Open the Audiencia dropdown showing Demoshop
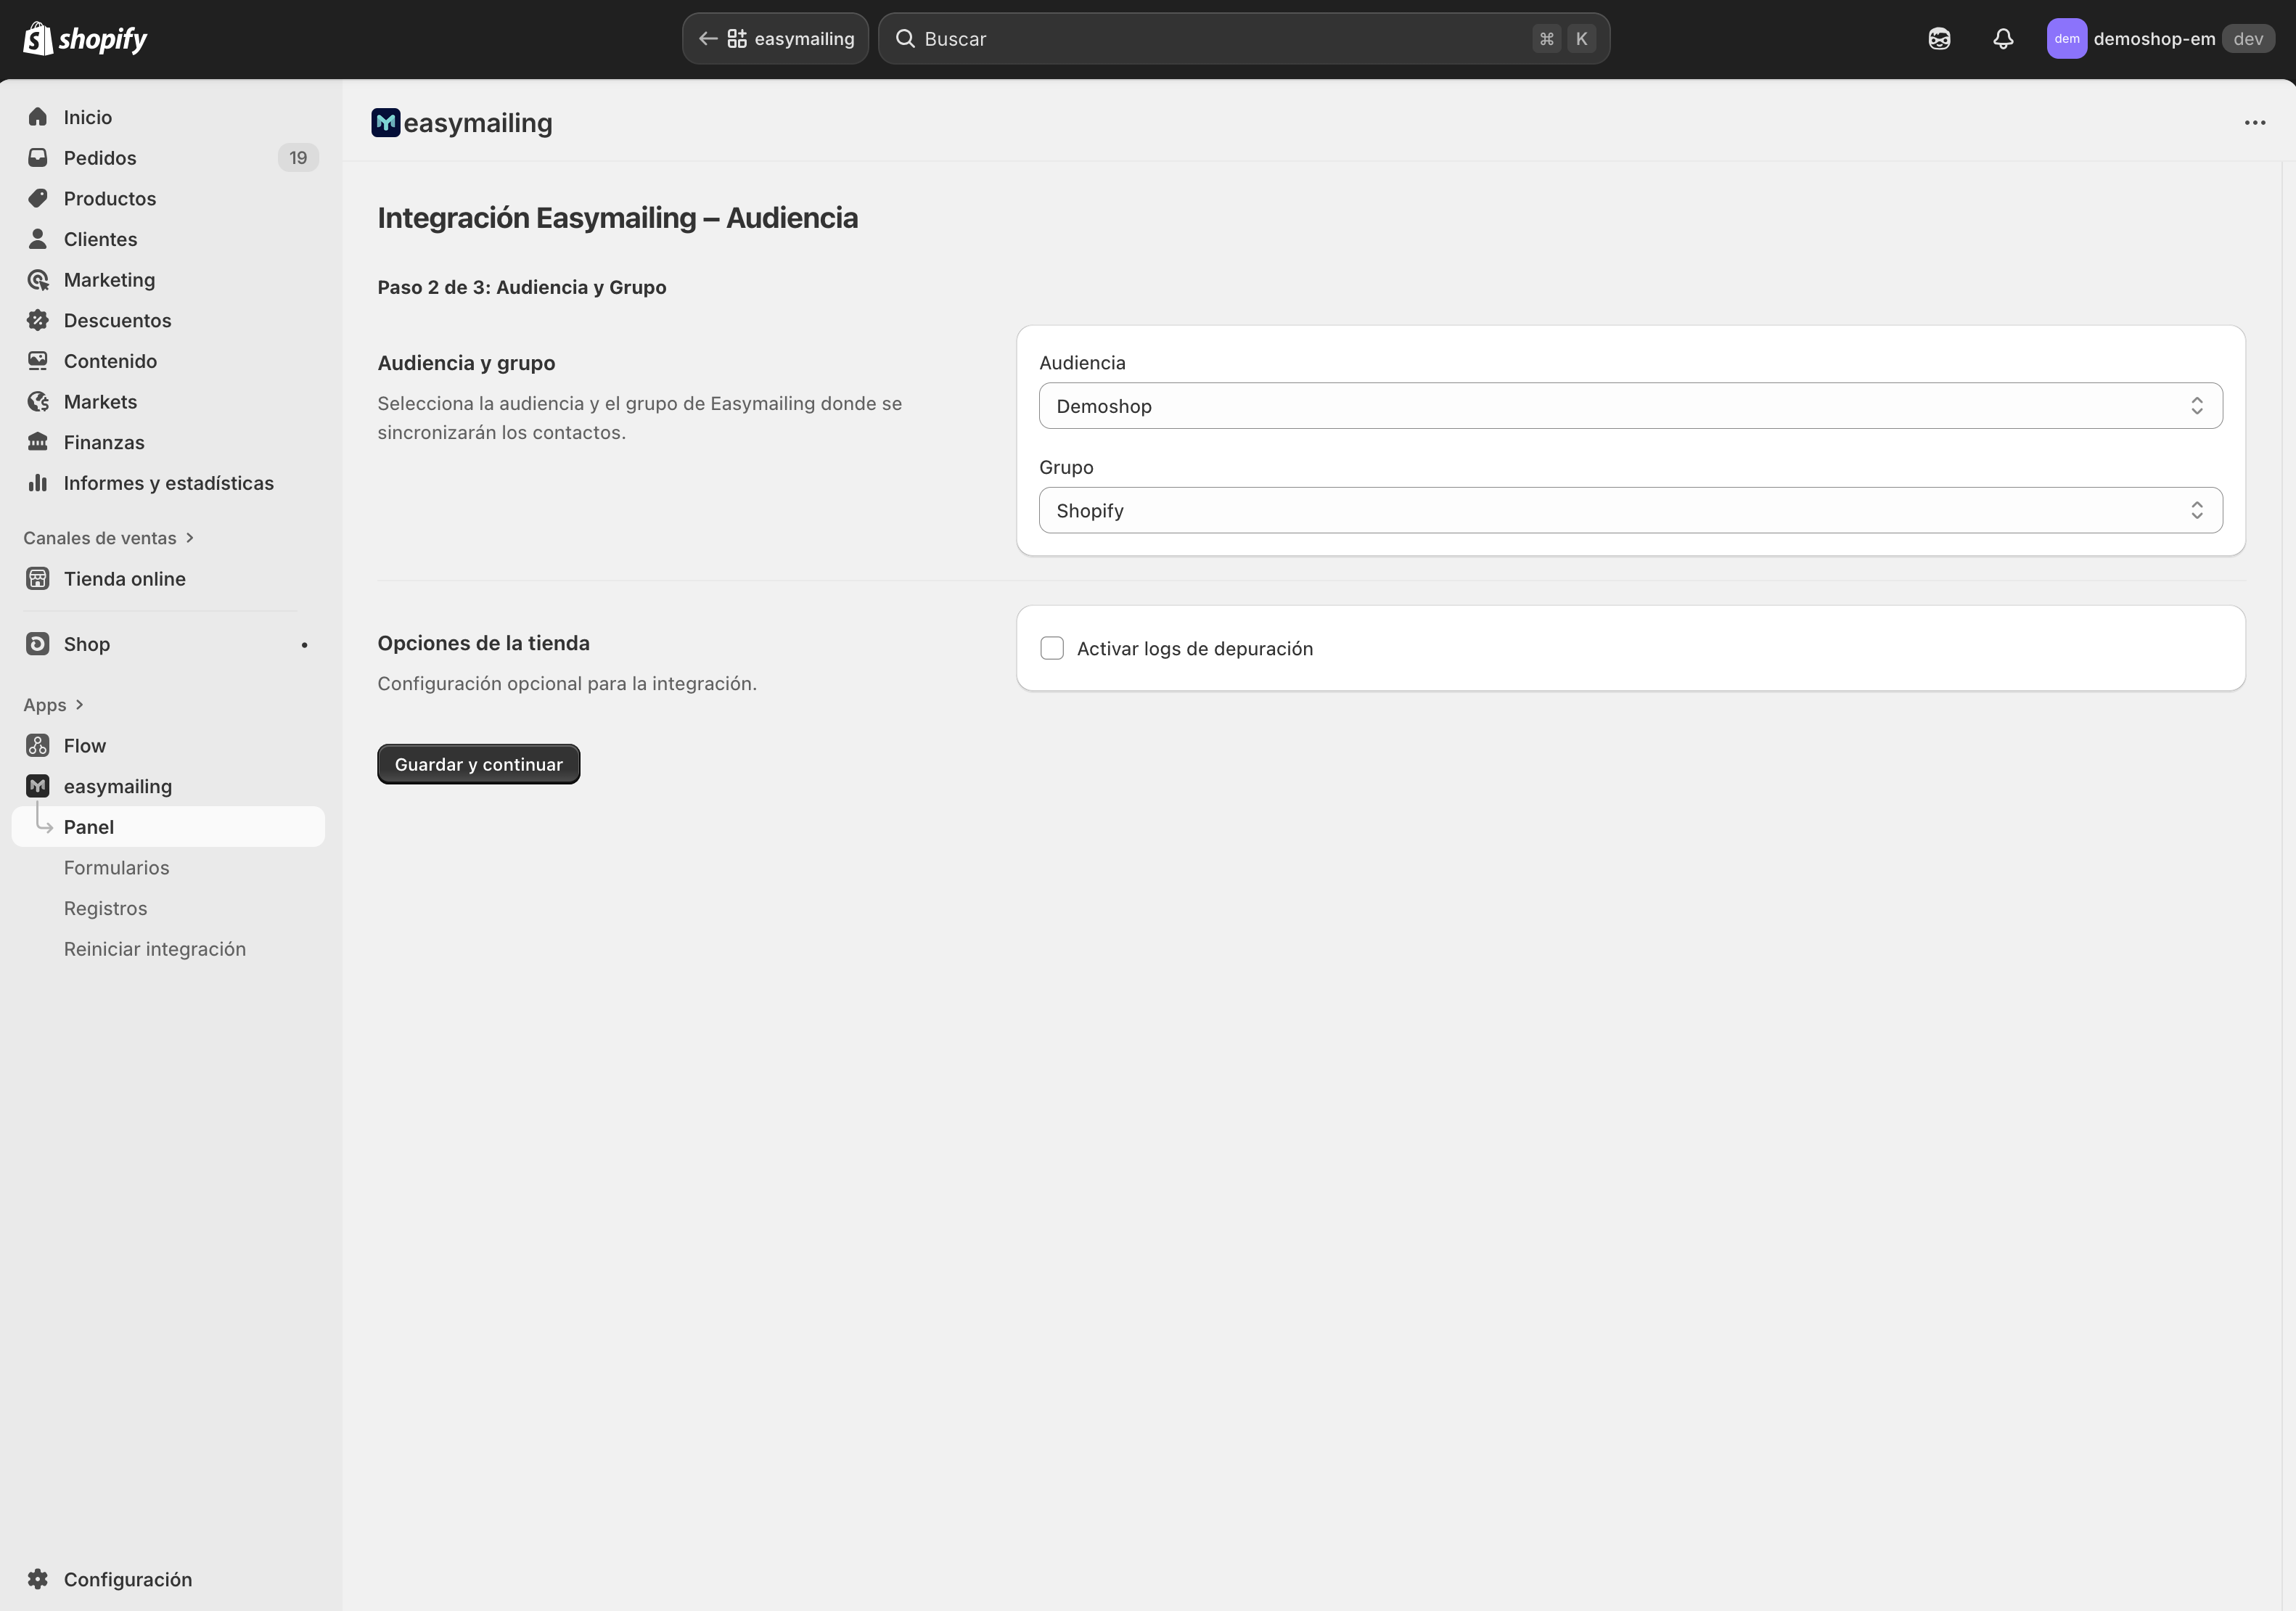The image size is (2296, 1611). tap(1630, 406)
